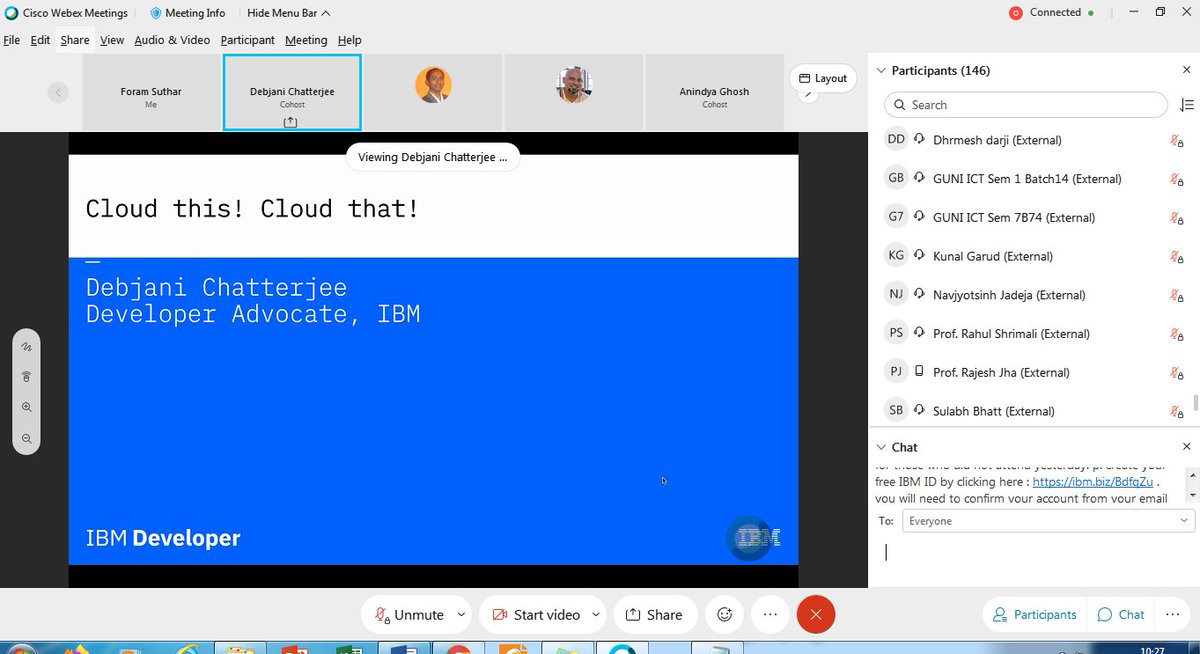This screenshot has height=654, width=1200.
Task: Show previous video thumbnails with left arrow
Action: 58,92
